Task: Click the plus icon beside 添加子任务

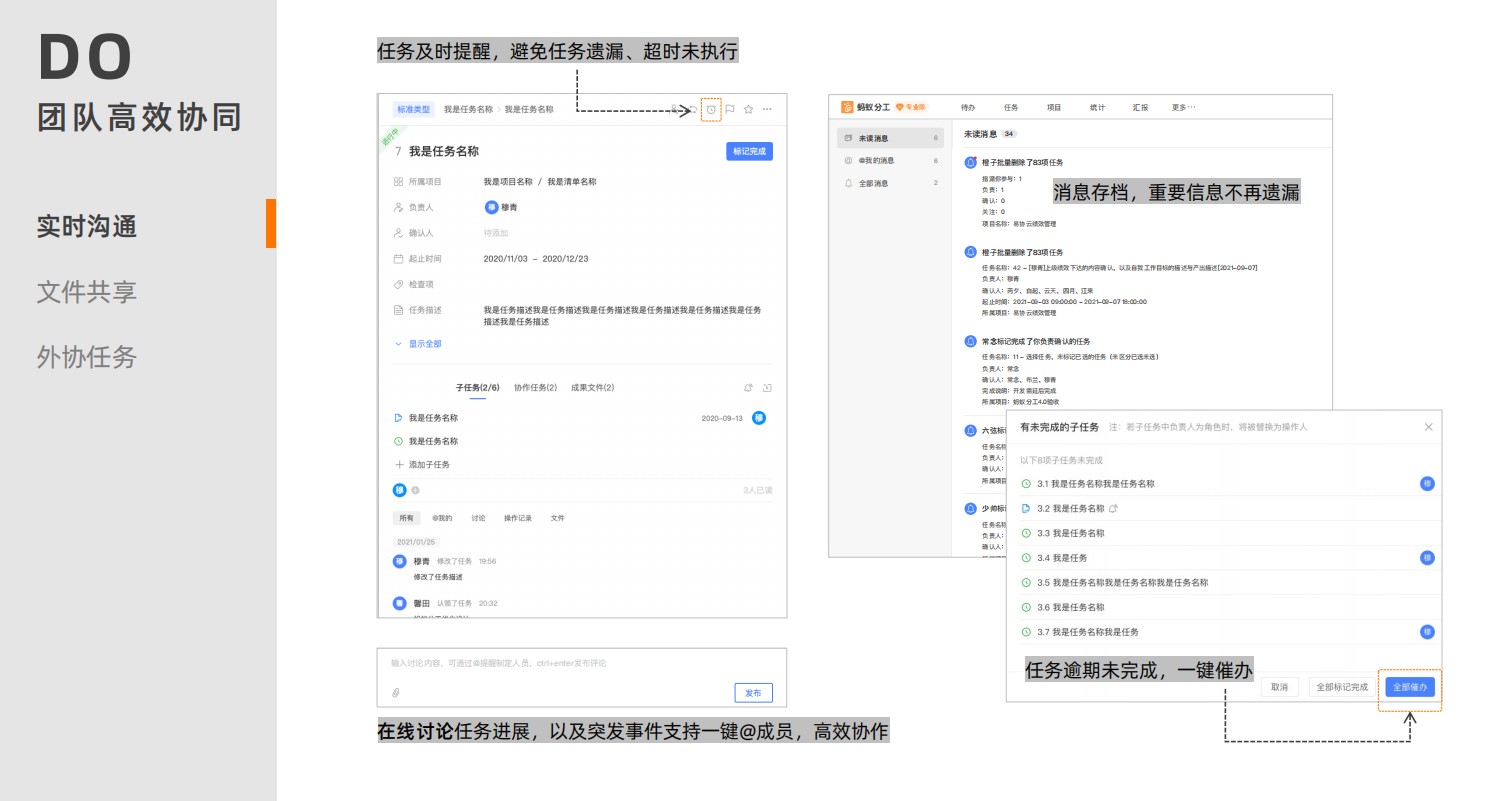Action: click(399, 465)
